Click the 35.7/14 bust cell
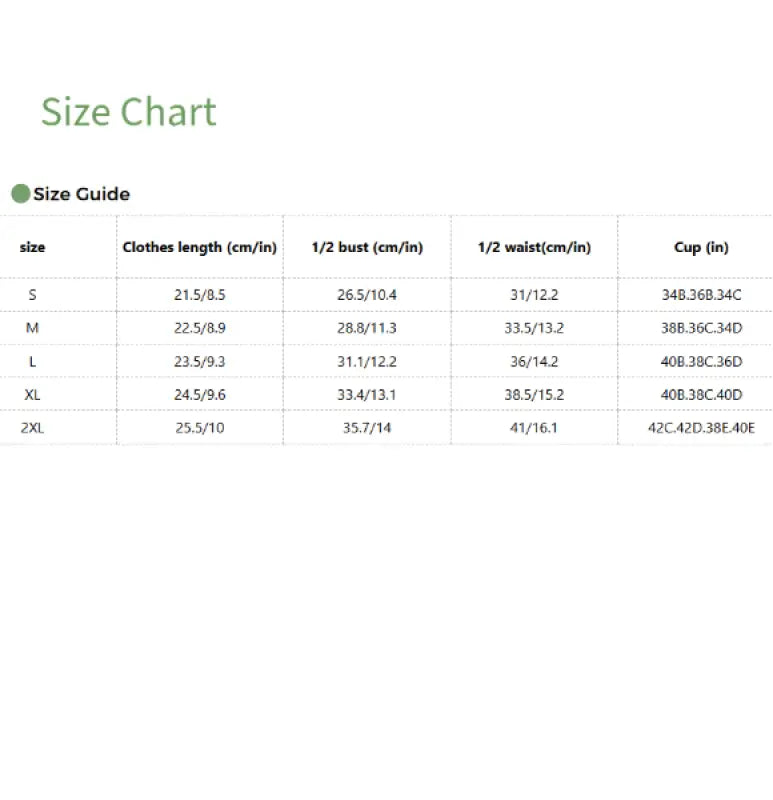The height and width of the screenshot is (800, 773). click(x=367, y=427)
